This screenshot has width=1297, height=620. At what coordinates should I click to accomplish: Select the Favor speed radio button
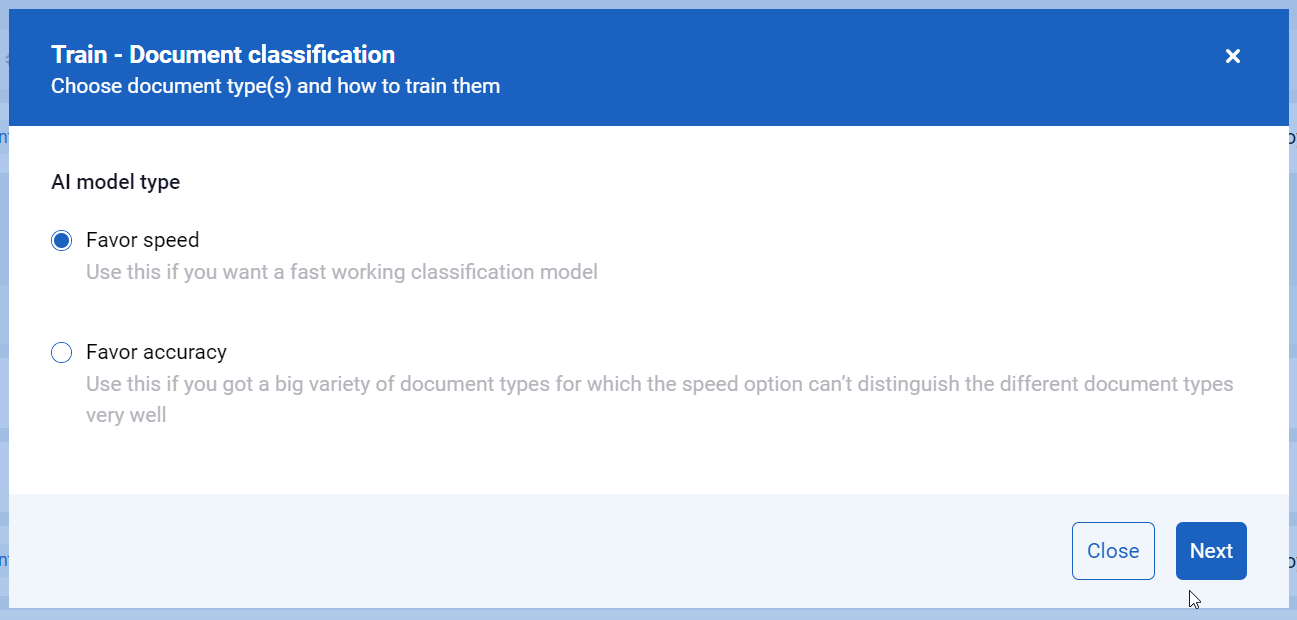[x=62, y=241]
